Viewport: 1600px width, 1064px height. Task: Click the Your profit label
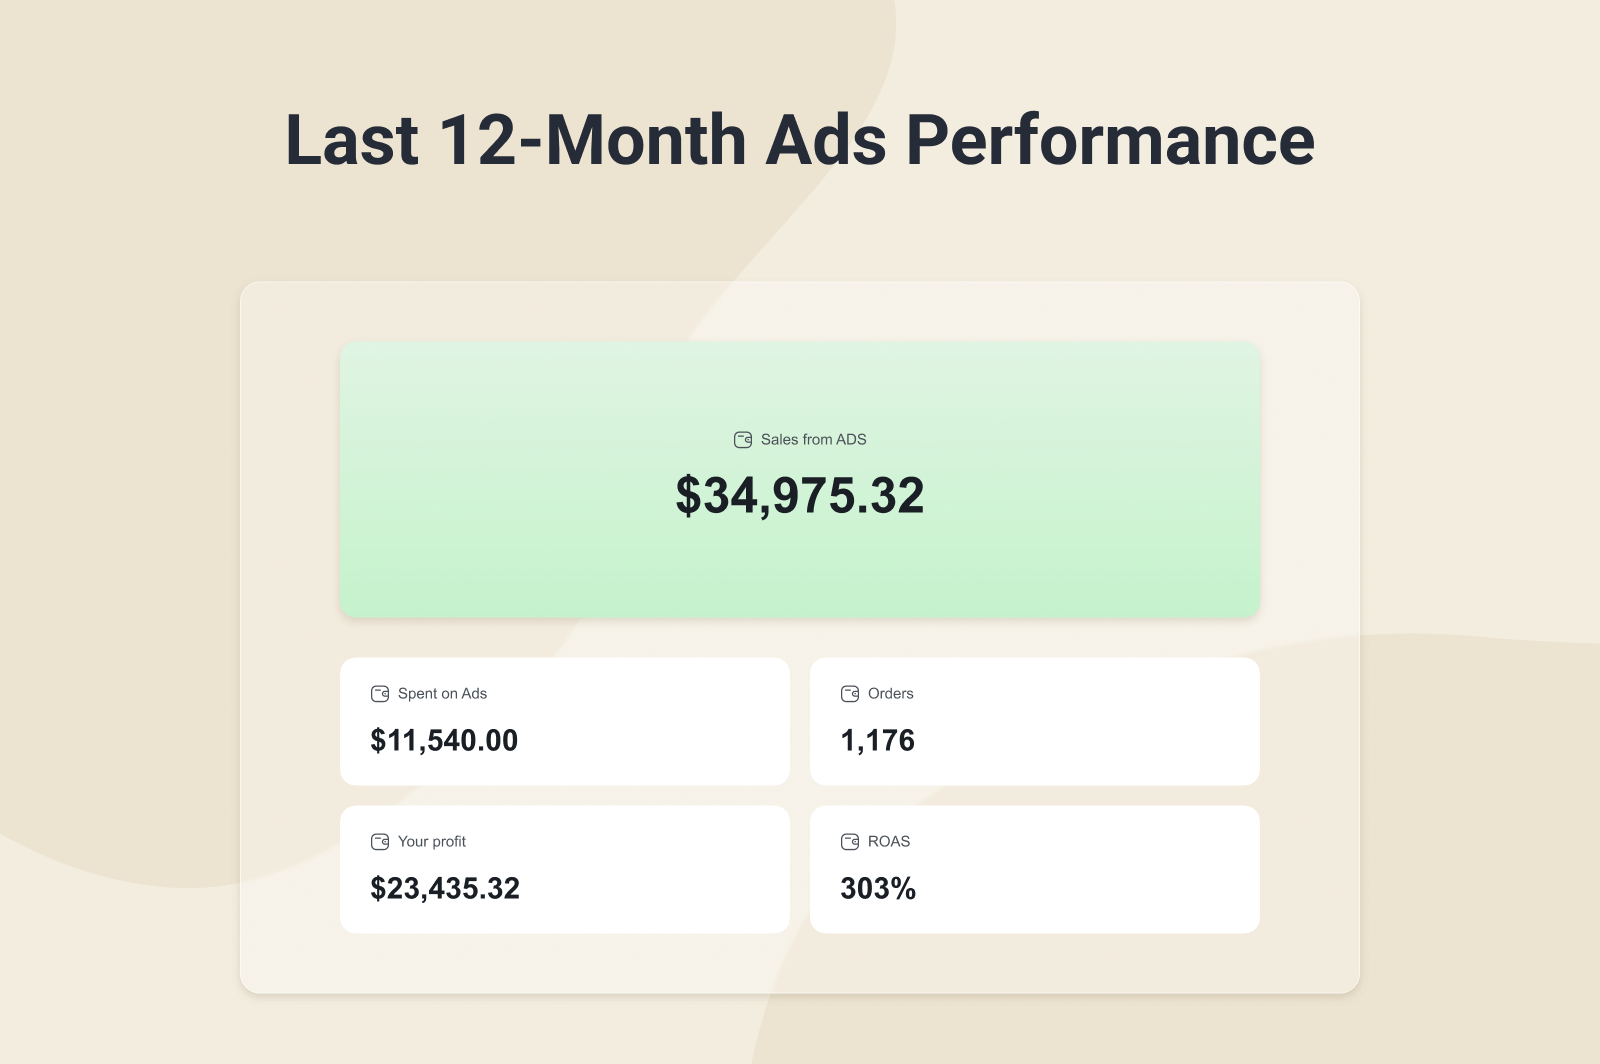(431, 842)
